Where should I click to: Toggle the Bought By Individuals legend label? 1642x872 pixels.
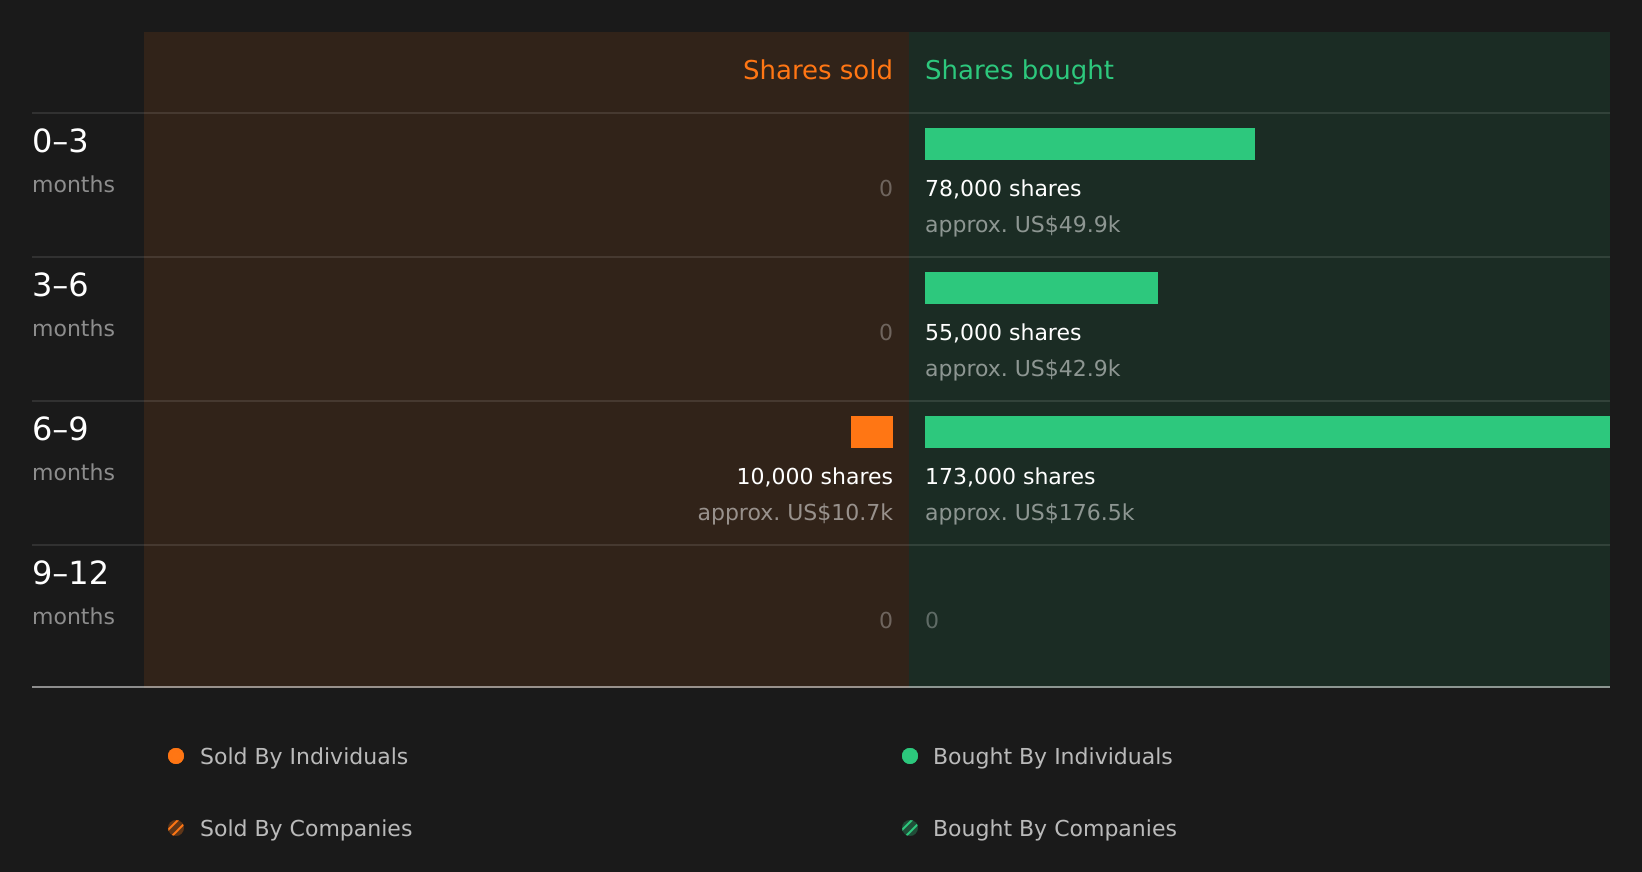(1053, 757)
